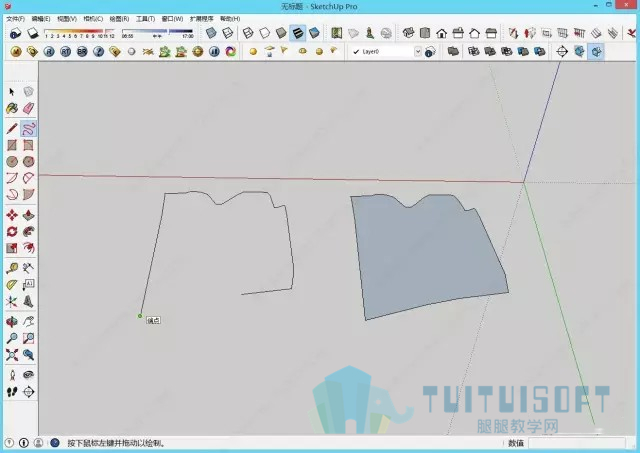Activate the Freehand drawing tool

(x=28, y=129)
